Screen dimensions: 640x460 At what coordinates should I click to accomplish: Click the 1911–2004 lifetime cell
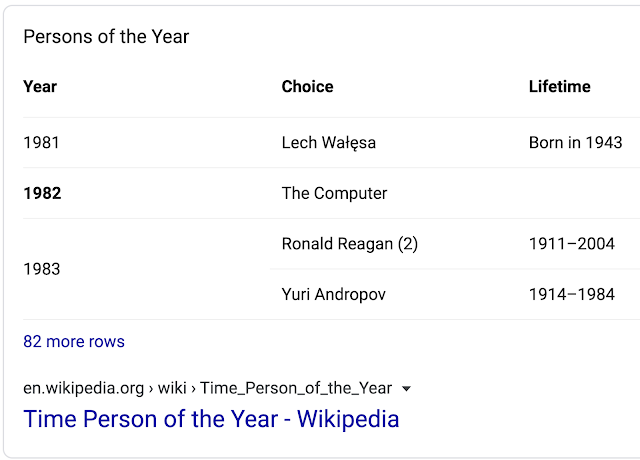pos(572,244)
